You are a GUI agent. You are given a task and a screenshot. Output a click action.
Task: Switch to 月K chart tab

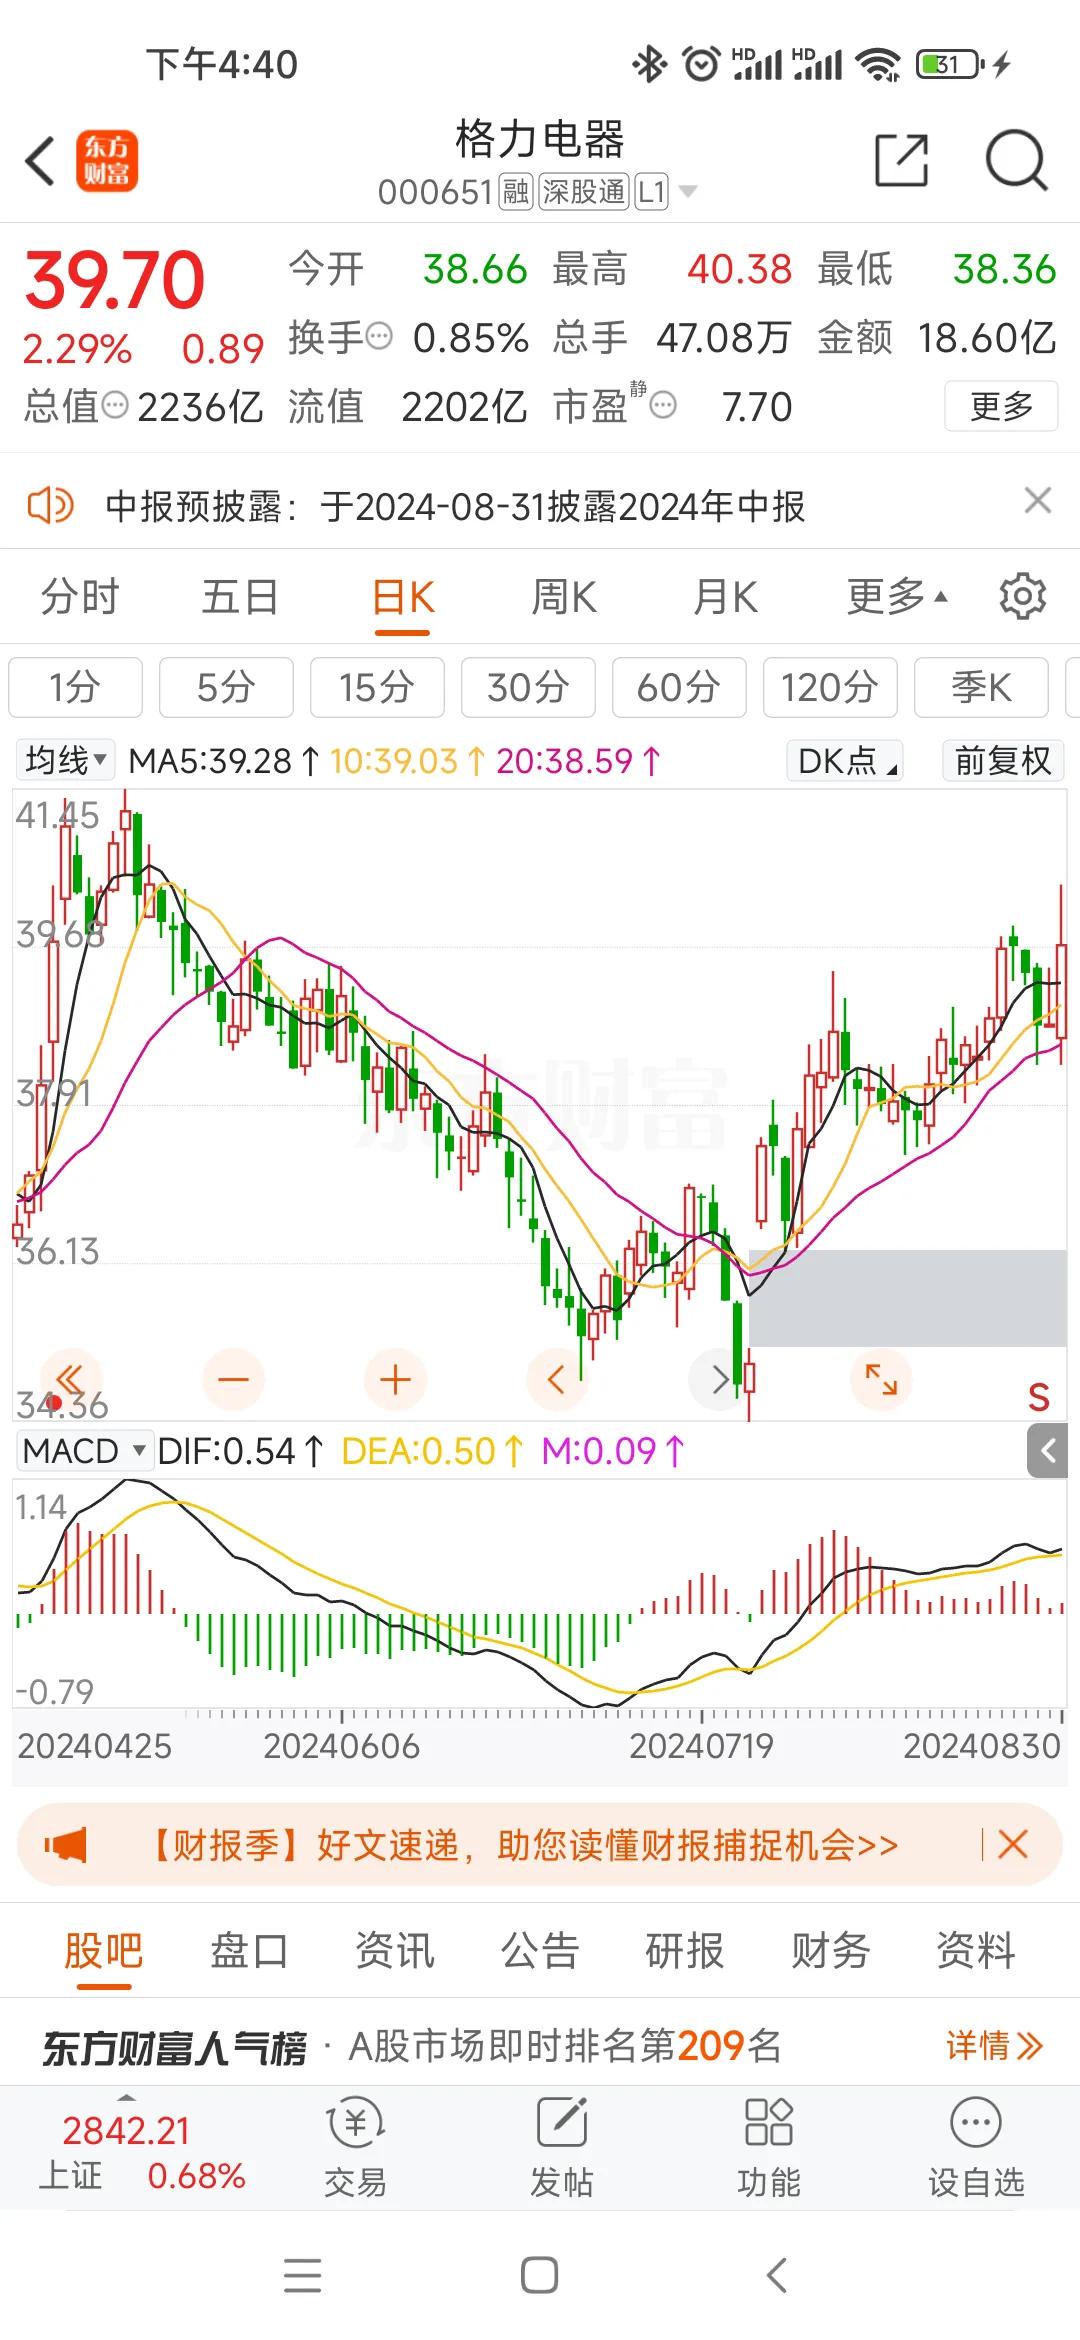coord(725,597)
